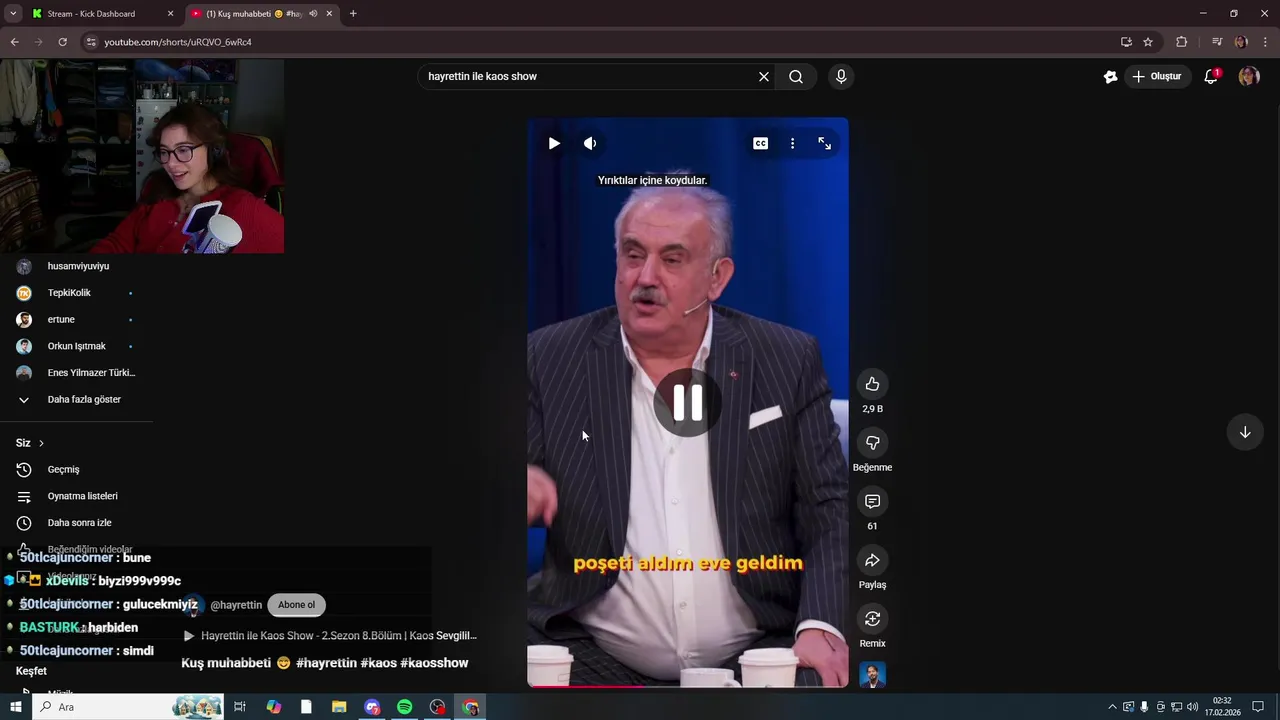Open the Chrome three-dot menu
This screenshot has height=720, width=1280.
[x=1265, y=42]
